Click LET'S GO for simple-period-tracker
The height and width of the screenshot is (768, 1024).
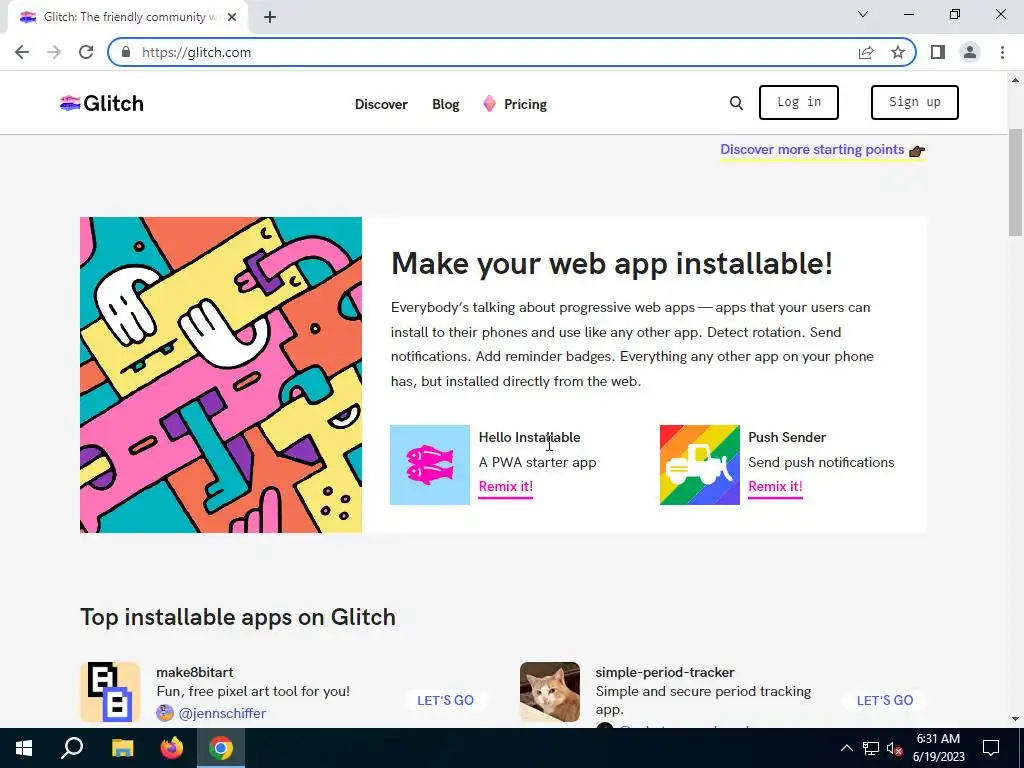click(x=885, y=700)
